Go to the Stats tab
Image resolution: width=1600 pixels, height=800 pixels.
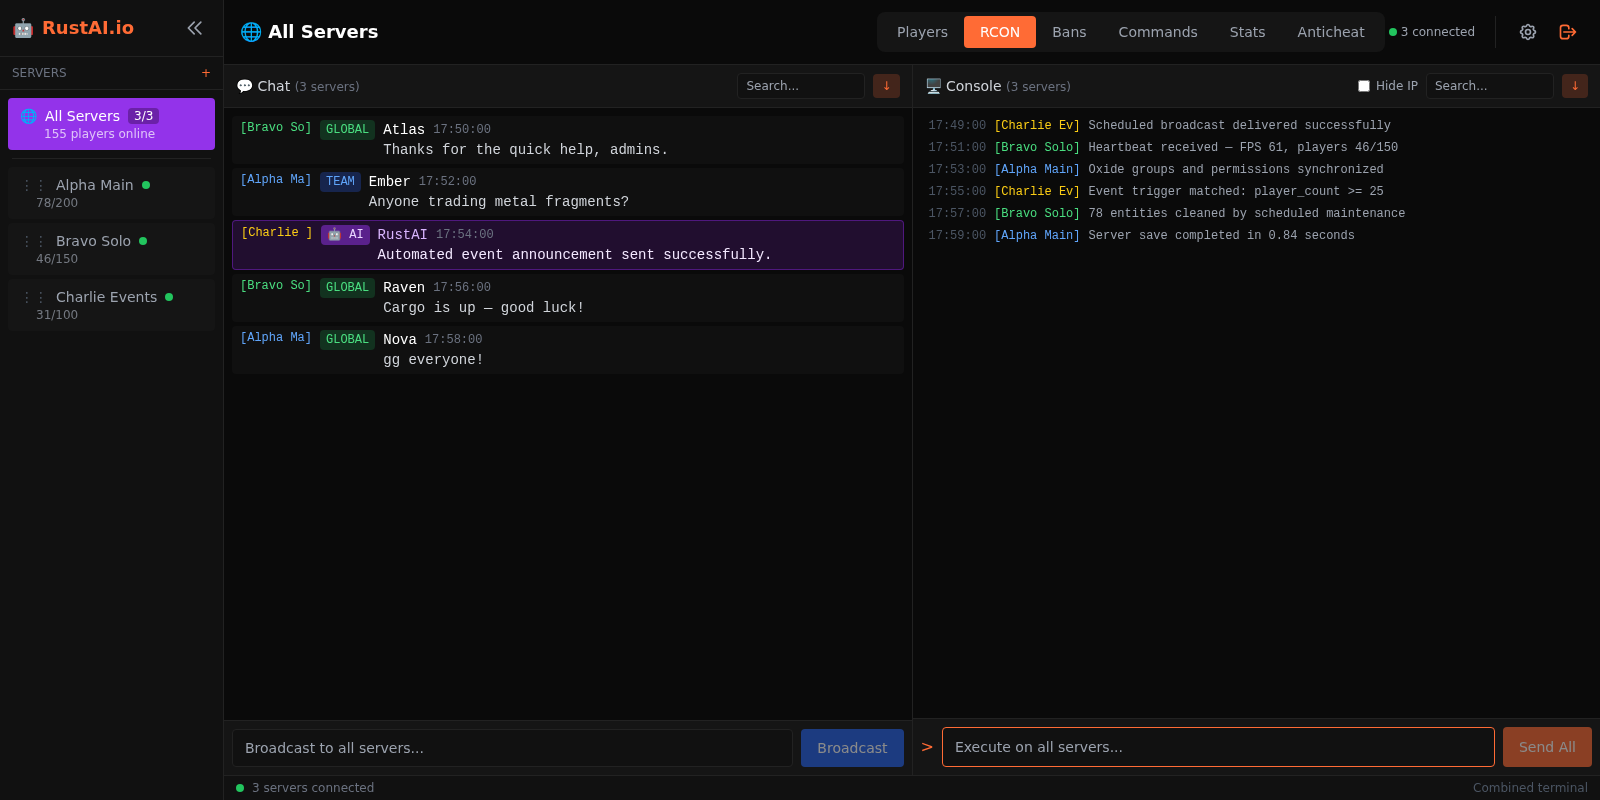(x=1247, y=32)
